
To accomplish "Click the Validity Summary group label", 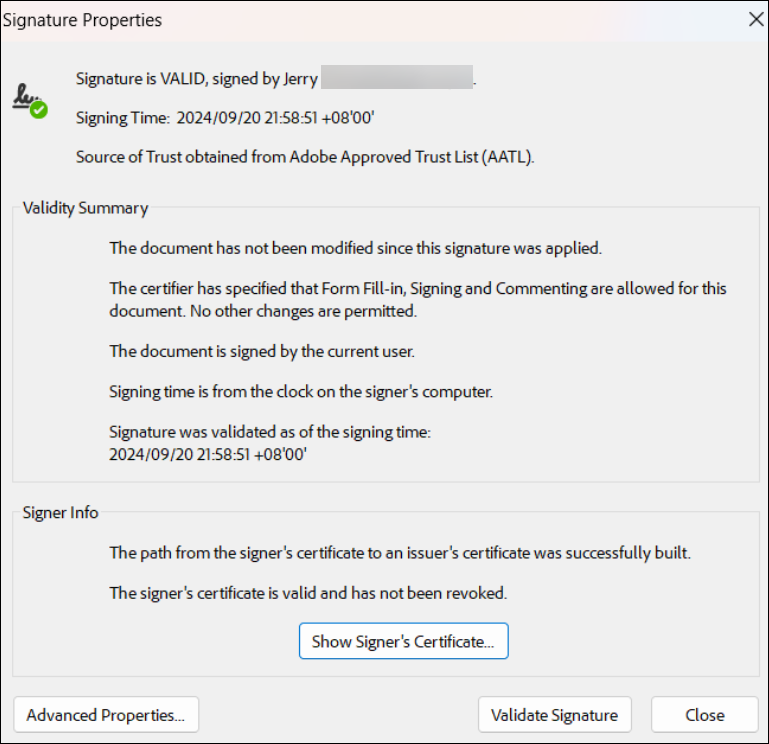I will (86, 208).
